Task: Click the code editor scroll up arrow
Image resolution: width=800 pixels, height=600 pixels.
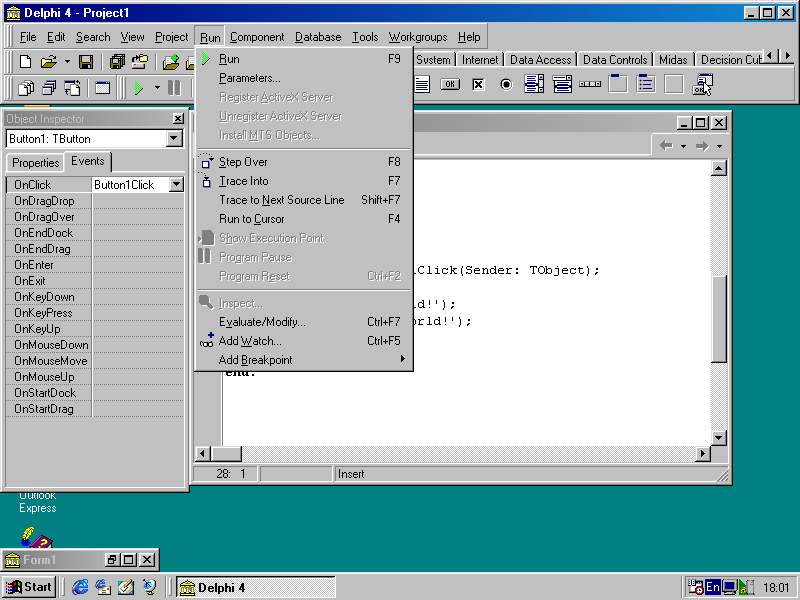Action: 718,168
